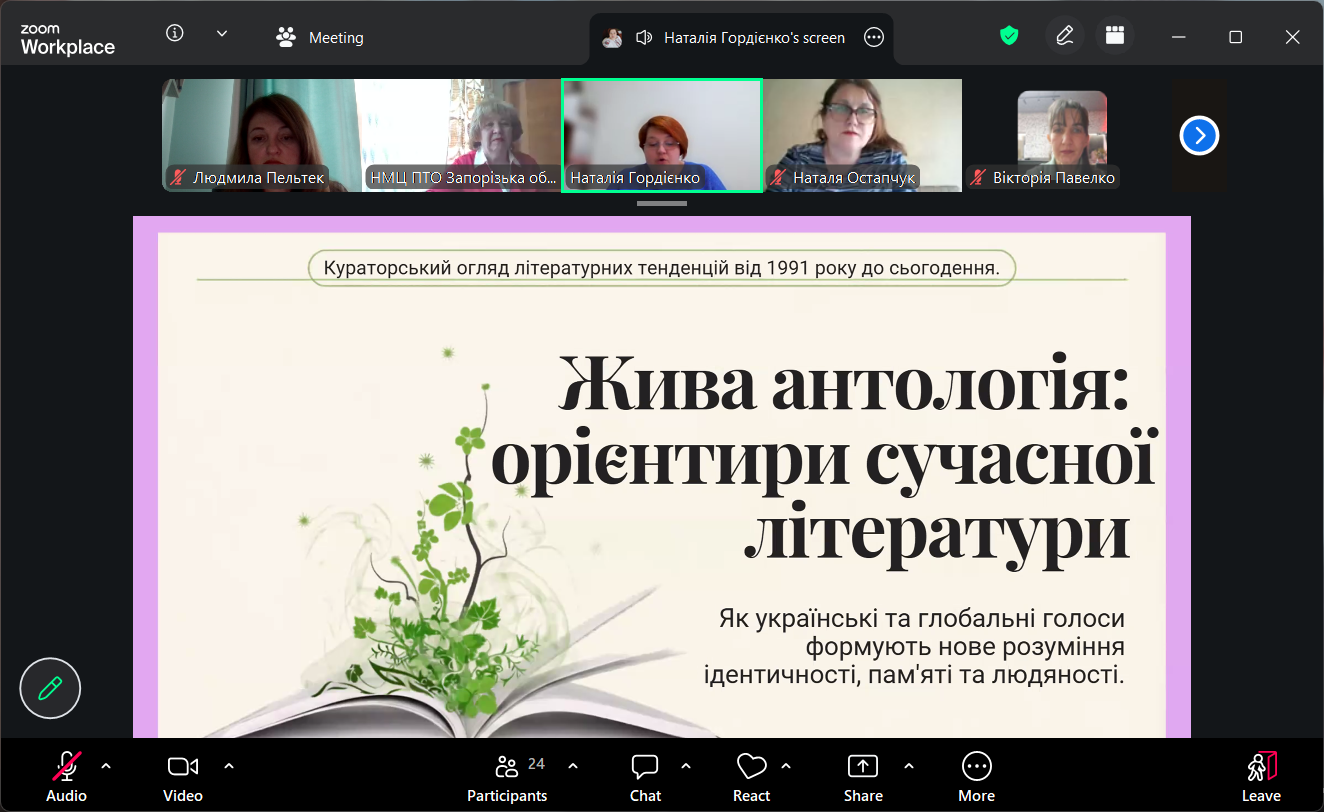Expand video options arrow next to Video
The width and height of the screenshot is (1324, 812).
tap(229, 766)
